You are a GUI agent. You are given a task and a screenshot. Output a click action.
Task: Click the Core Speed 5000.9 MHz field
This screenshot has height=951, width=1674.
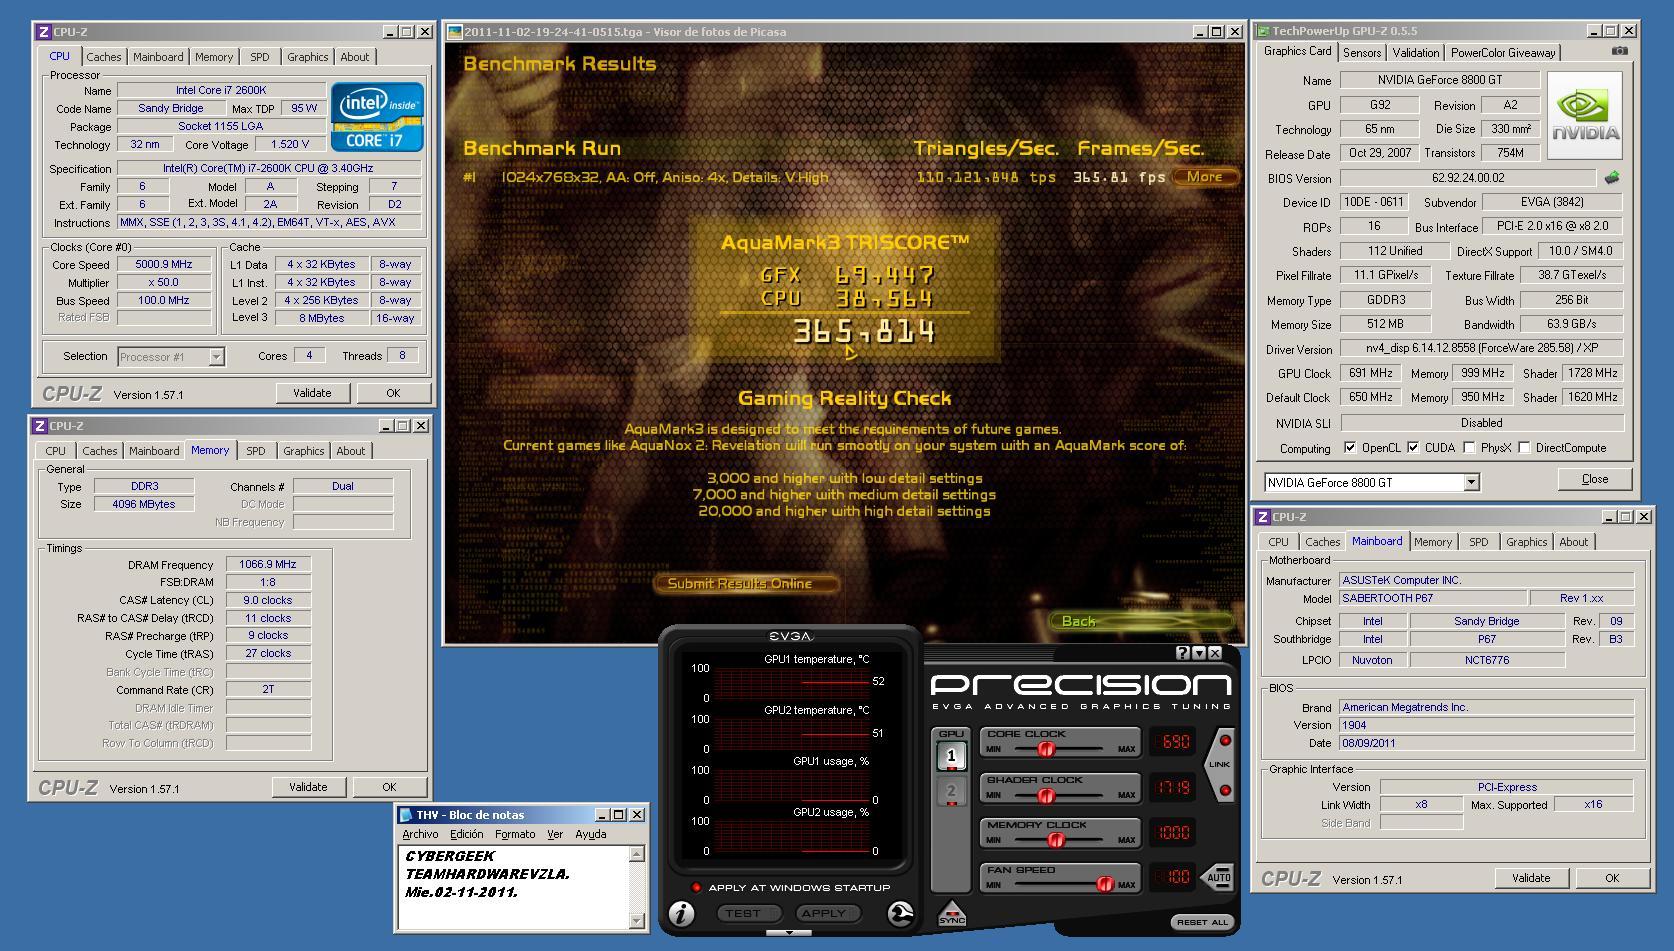pos(164,265)
